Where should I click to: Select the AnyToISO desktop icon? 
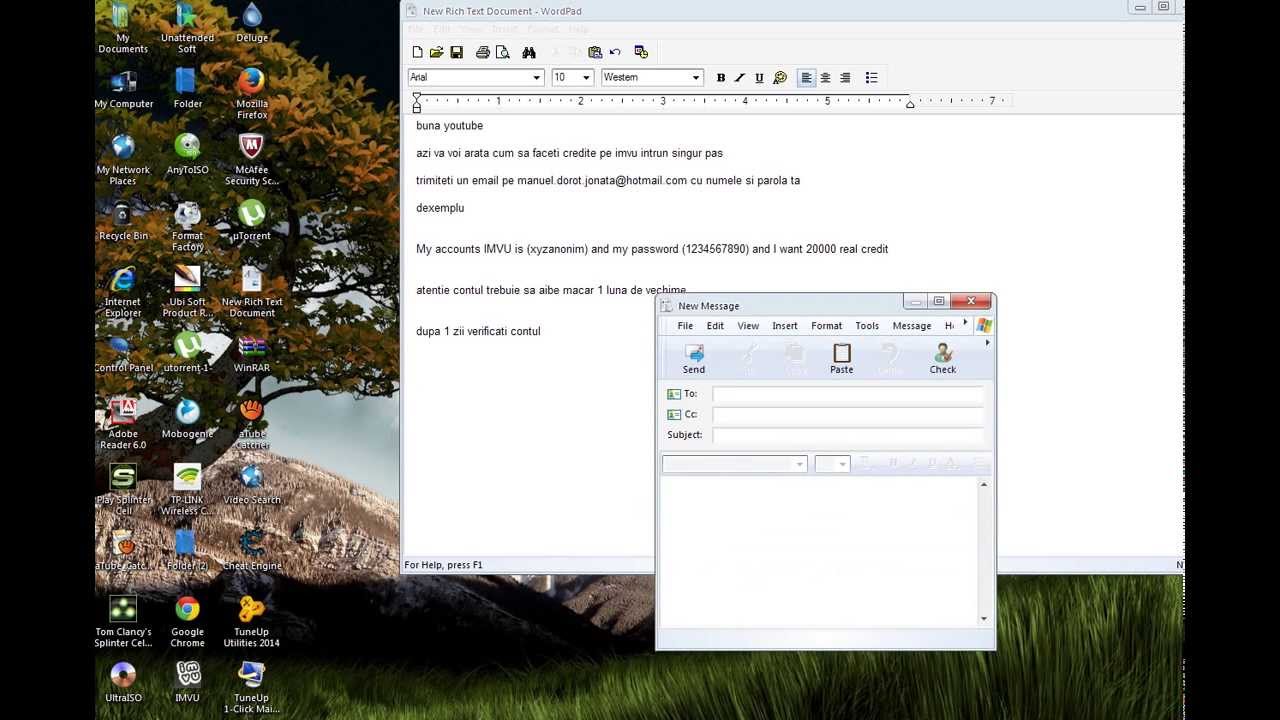click(x=187, y=155)
